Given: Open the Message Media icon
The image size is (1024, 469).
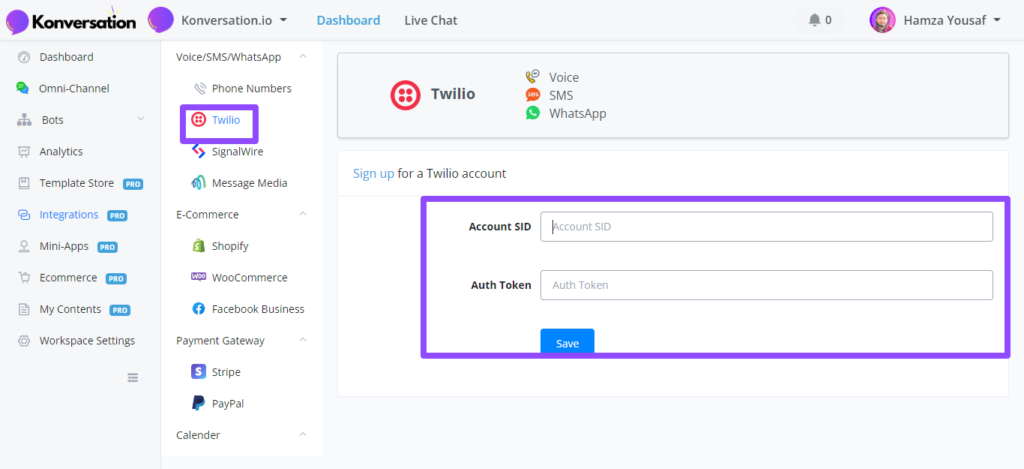Looking at the screenshot, I should (199, 183).
